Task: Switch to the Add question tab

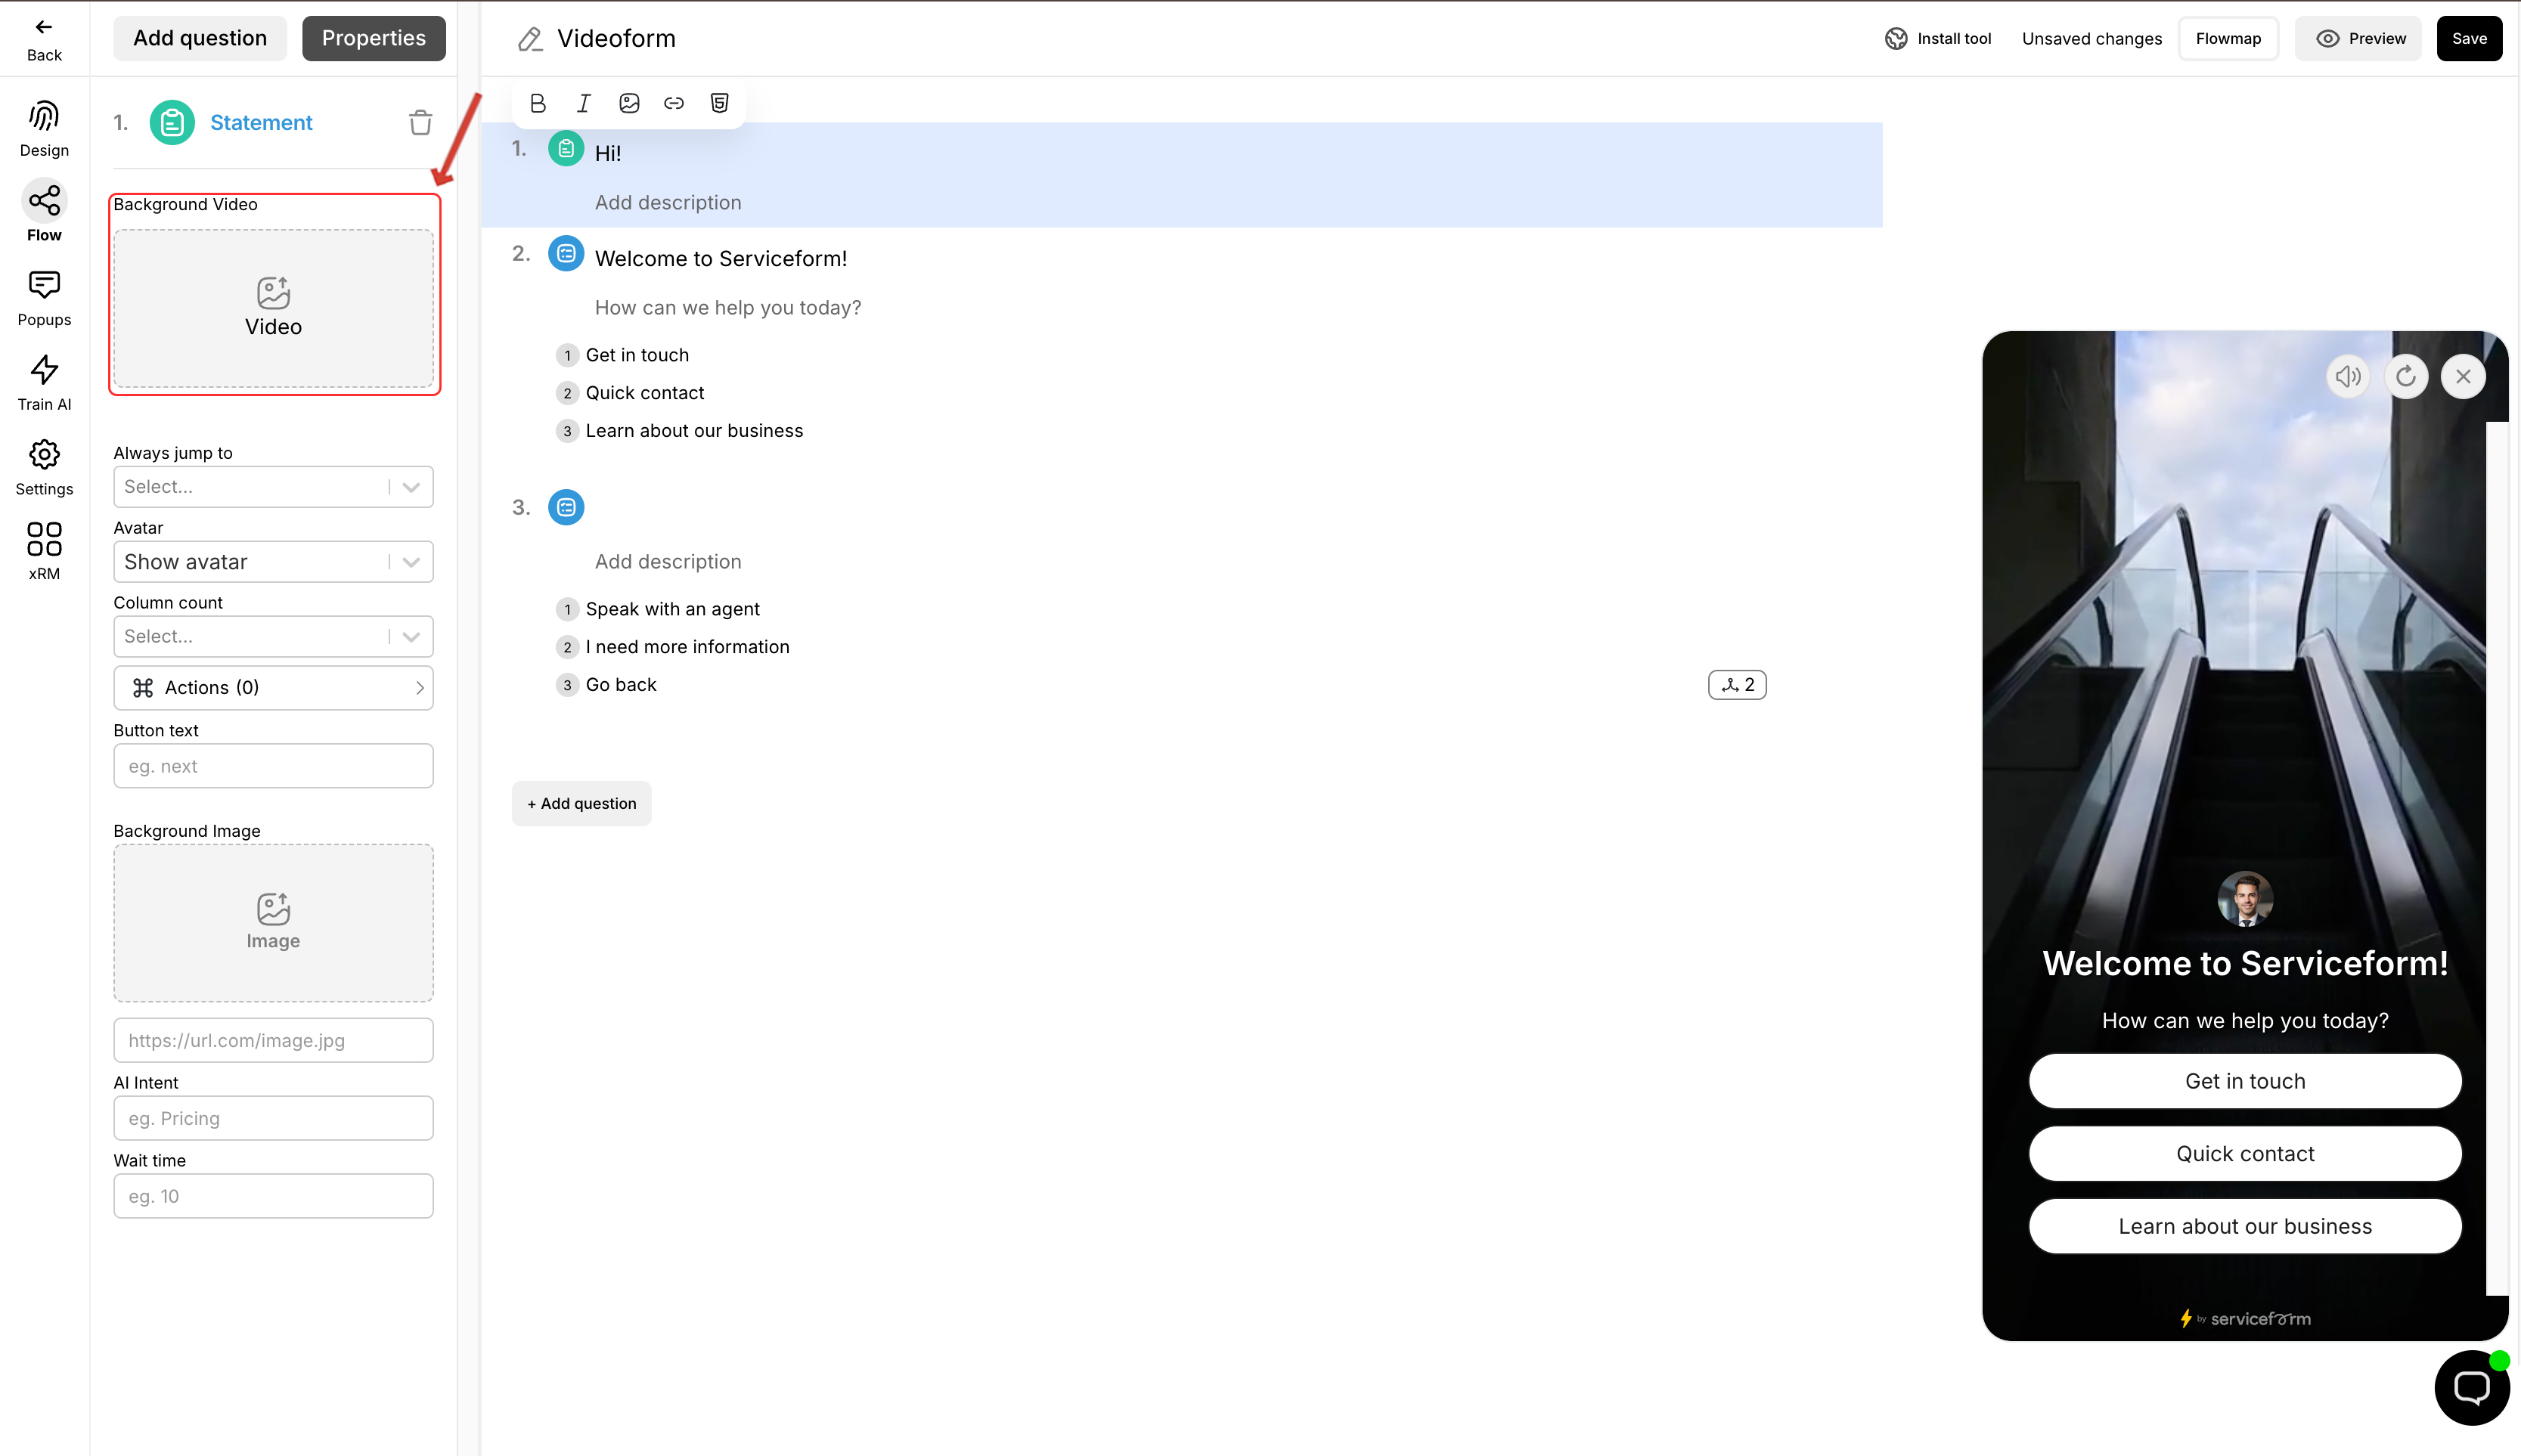Action: pos(200,38)
